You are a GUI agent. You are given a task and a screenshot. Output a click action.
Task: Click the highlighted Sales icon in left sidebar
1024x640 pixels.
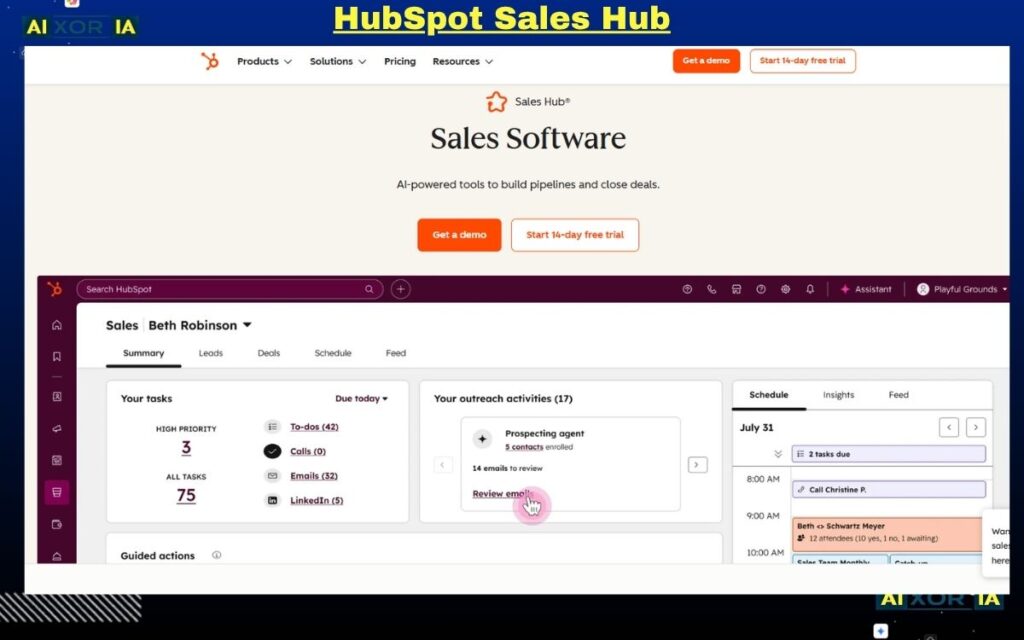pos(57,492)
